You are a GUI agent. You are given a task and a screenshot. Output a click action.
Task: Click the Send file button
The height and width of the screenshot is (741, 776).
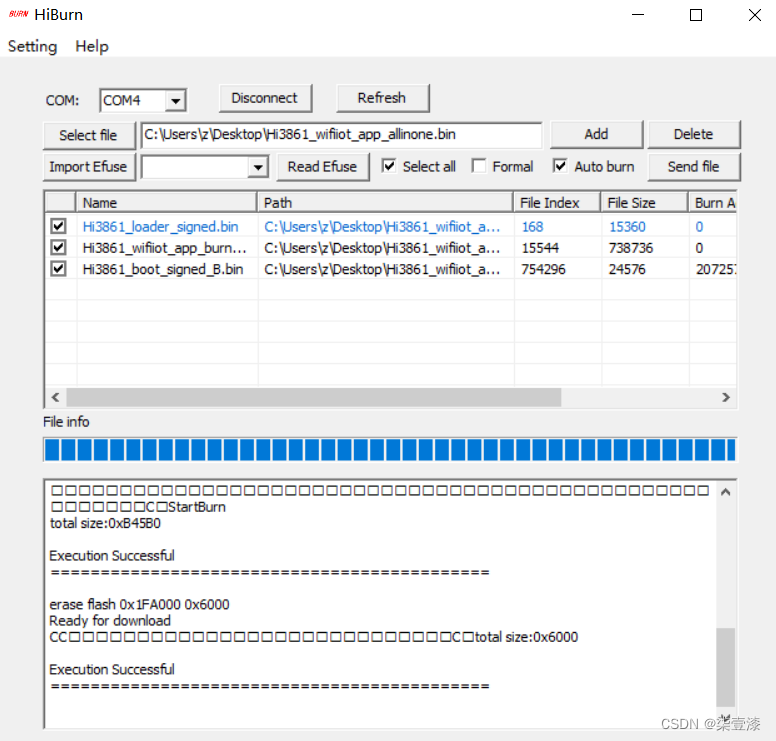tap(694, 167)
